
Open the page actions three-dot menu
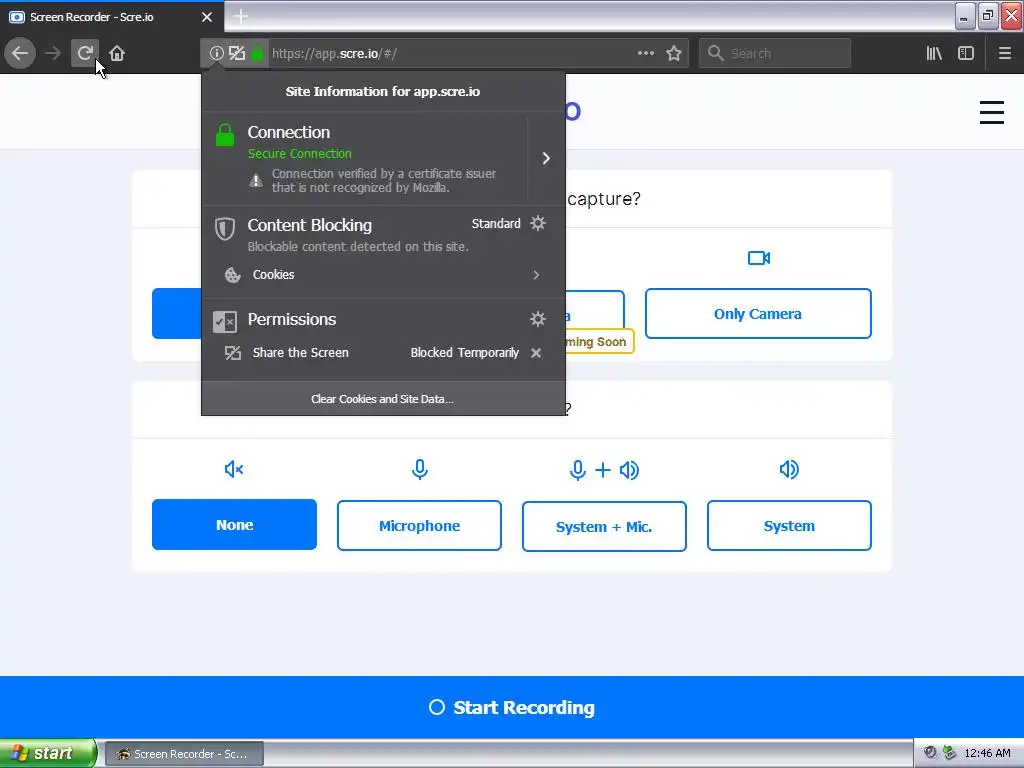point(645,53)
